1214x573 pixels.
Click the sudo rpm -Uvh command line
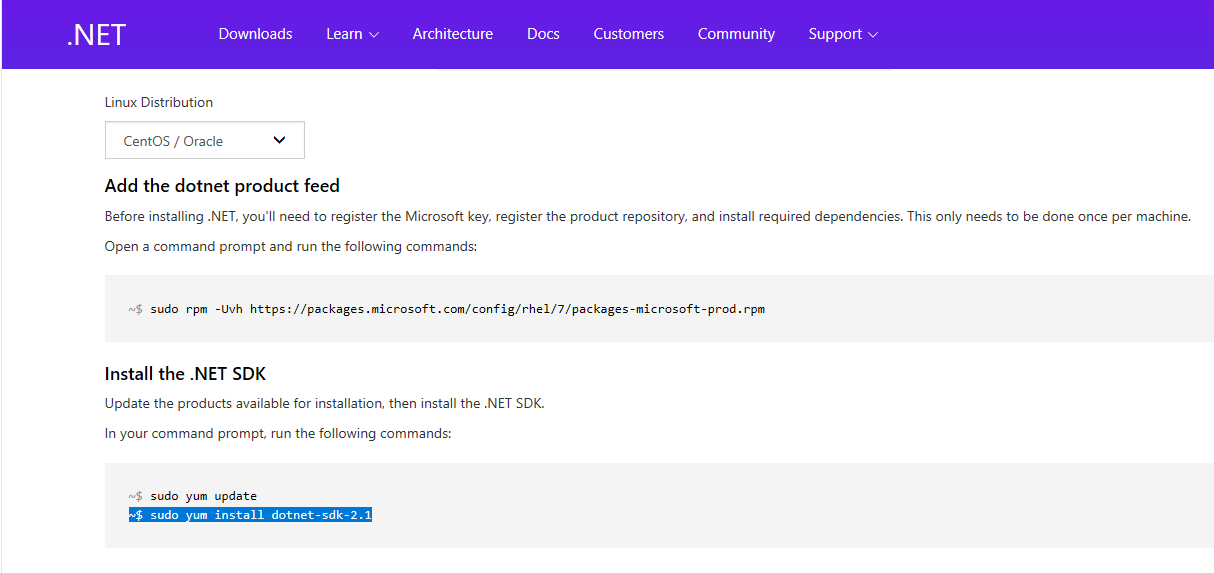pos(447,309)
